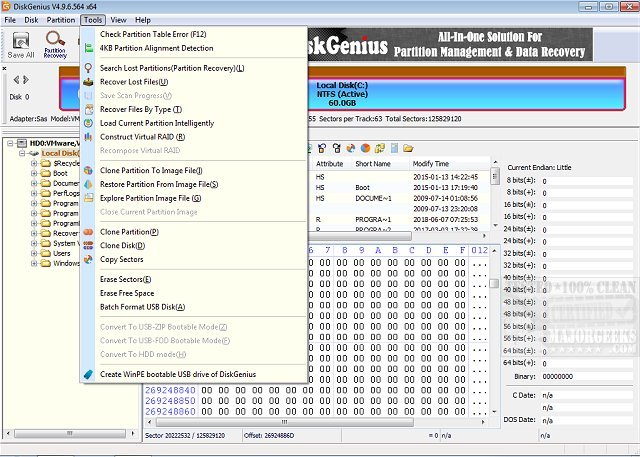
Task: Expand the $Recycle folder node
Action: 34,163
